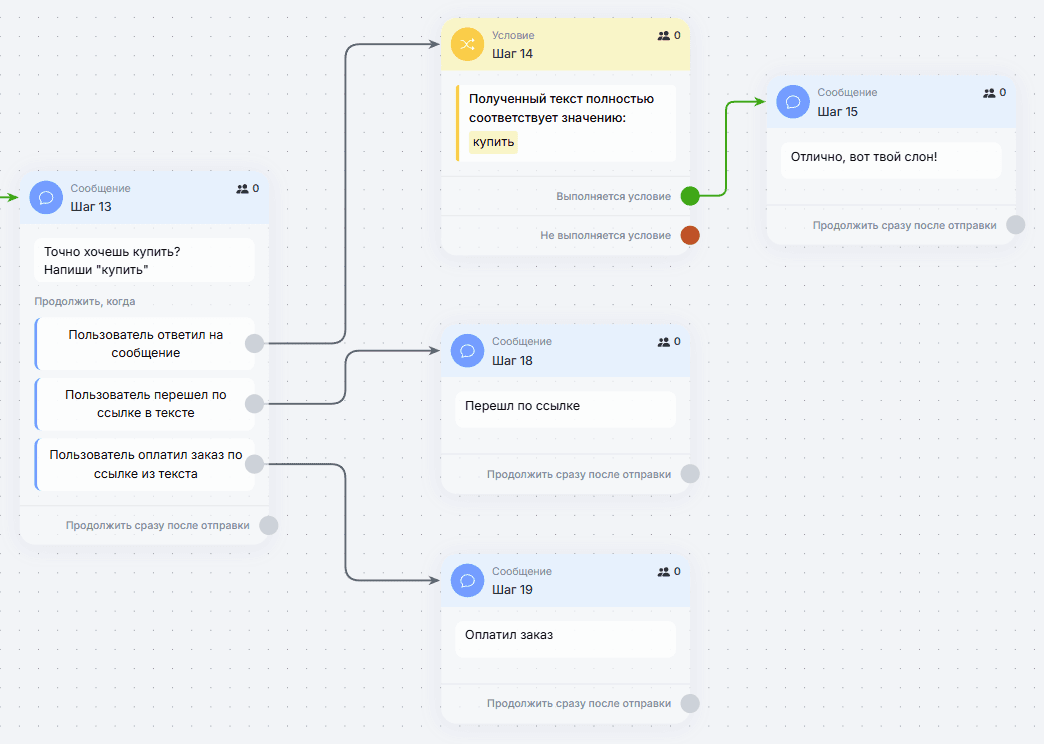
Task: Select the 'Шаг 15' step title
Action: 838,112
